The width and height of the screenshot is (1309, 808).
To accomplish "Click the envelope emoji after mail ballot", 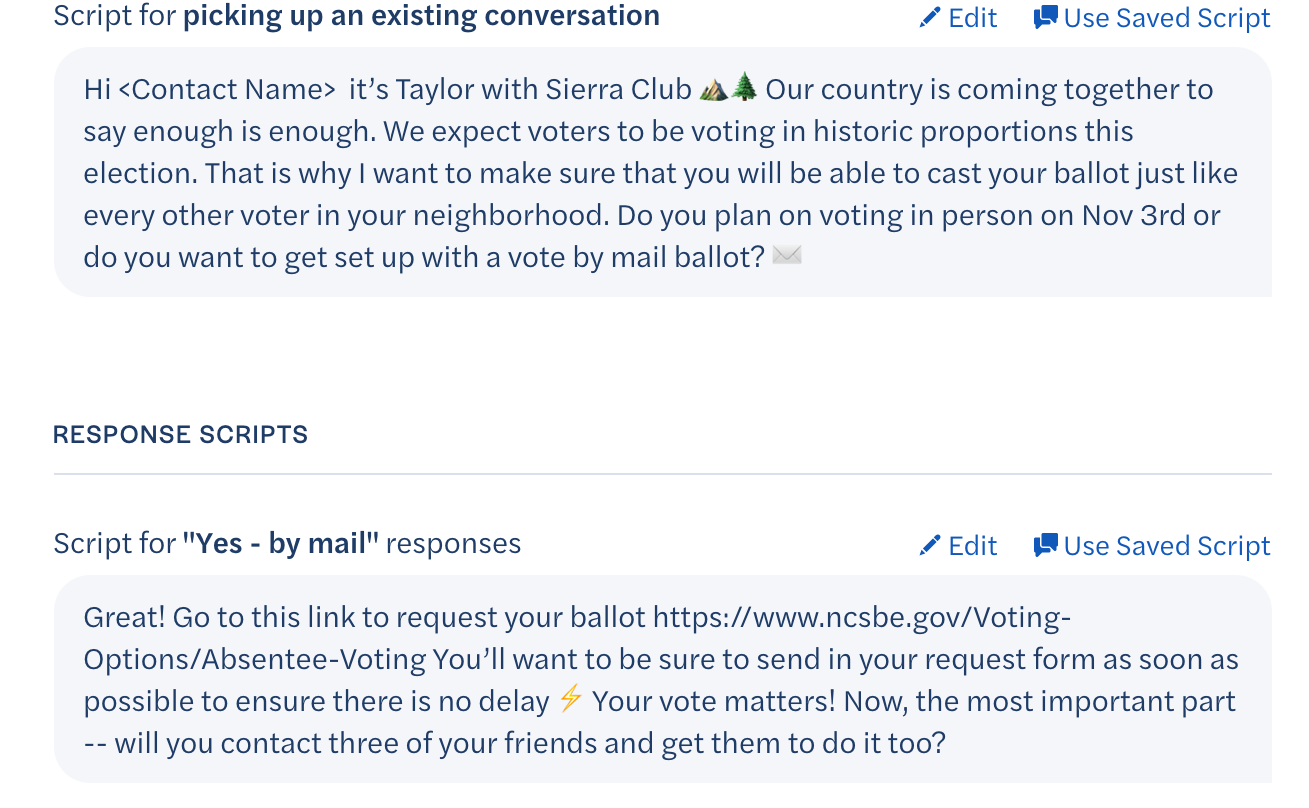I will point(787,257).
